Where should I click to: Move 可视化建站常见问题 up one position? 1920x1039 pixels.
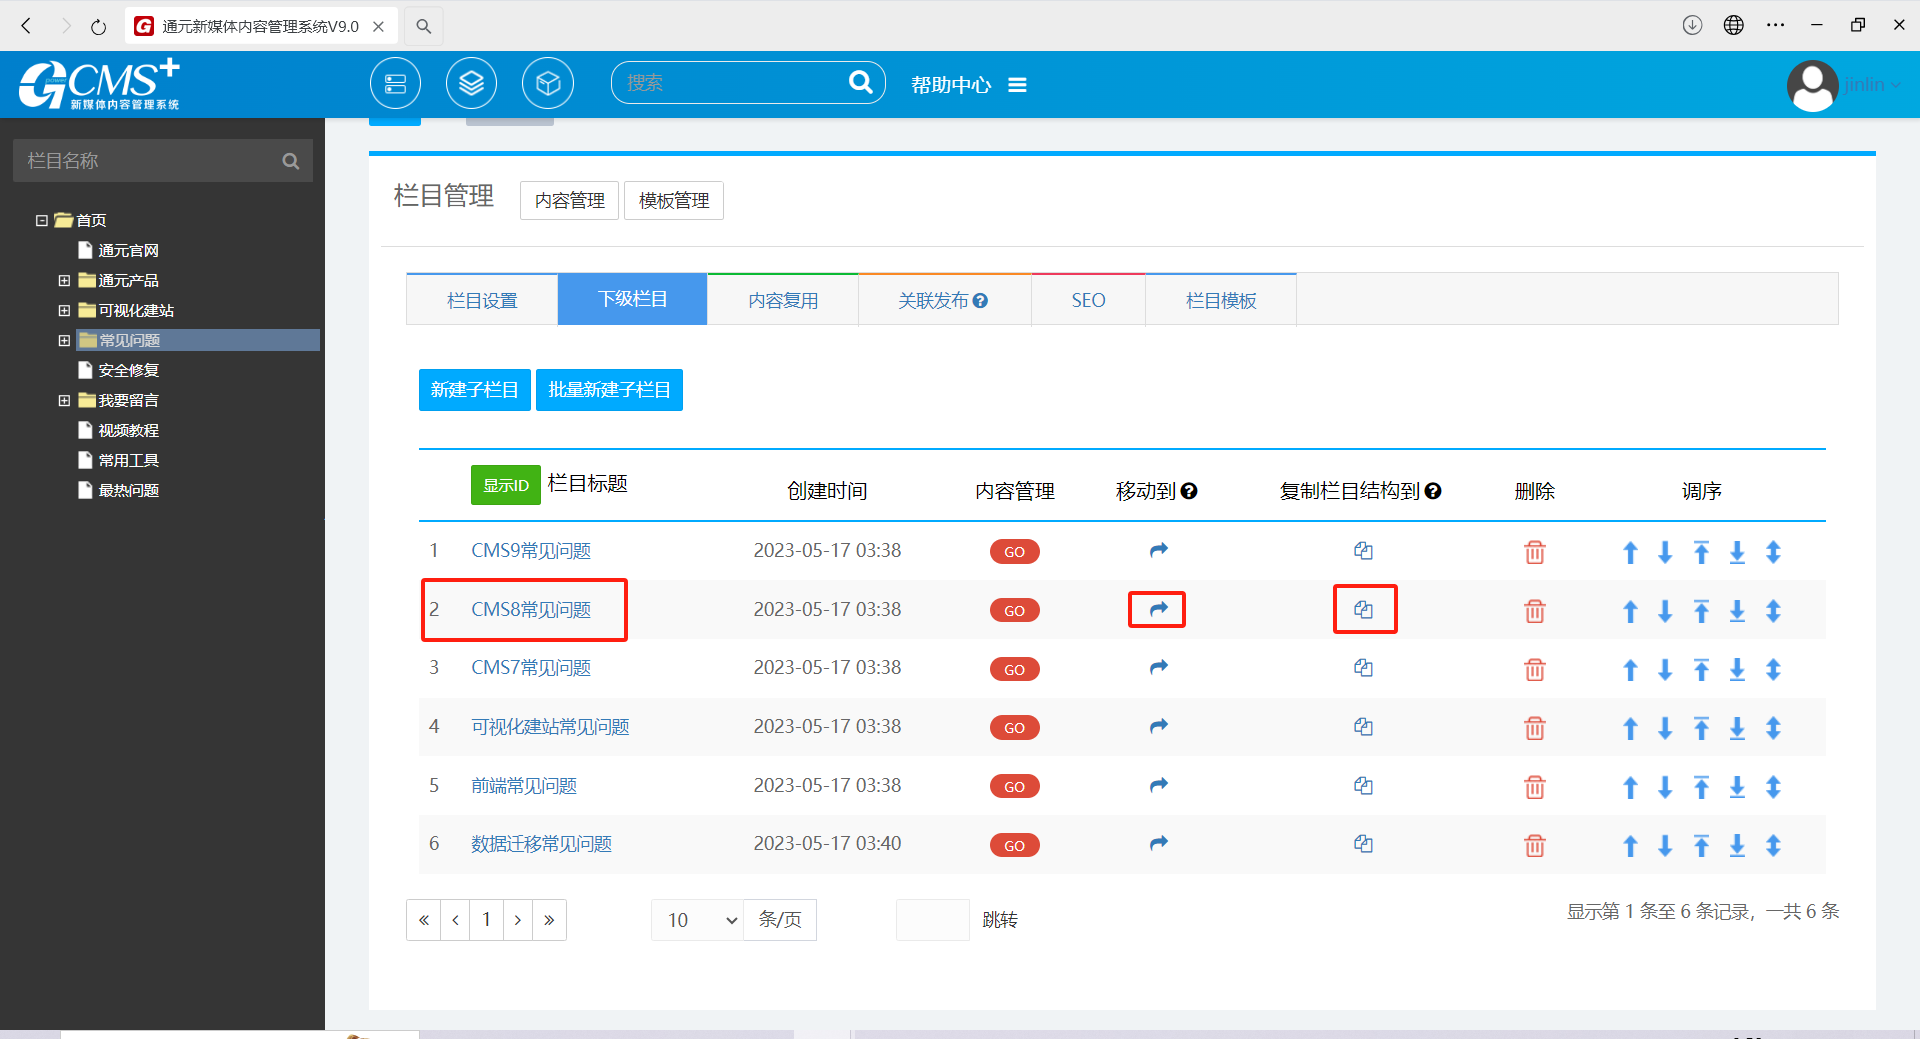(x=1630, y=728)
